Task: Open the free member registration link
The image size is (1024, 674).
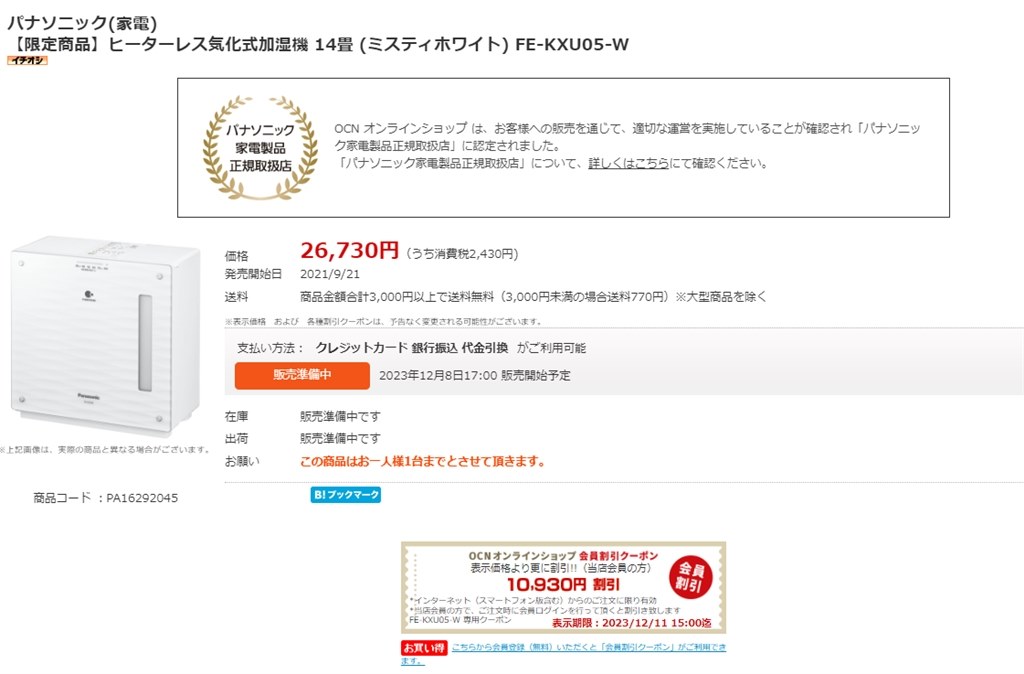Action: tap(564, 653)
